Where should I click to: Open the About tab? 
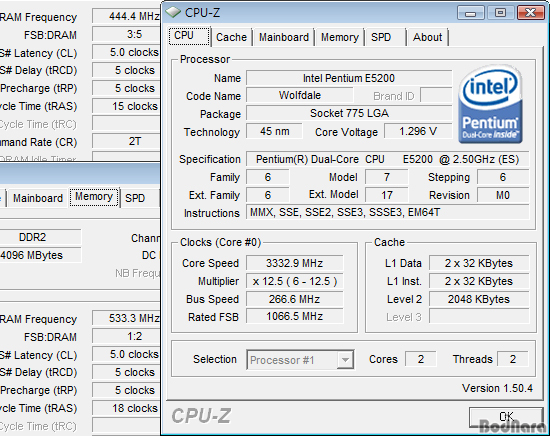(x=427, y=37)
